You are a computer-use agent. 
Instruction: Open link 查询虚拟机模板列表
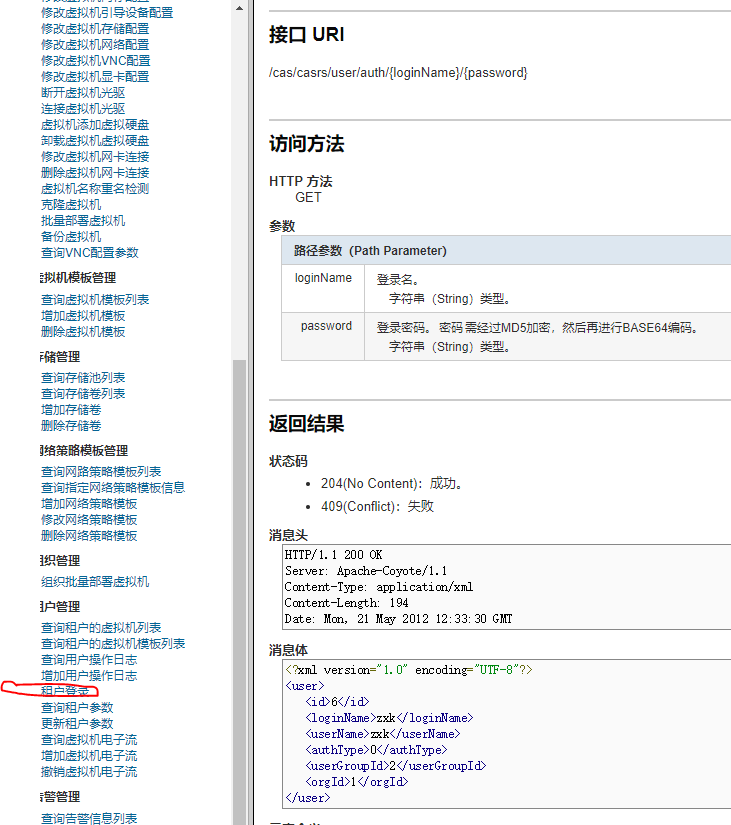[95, 299]
